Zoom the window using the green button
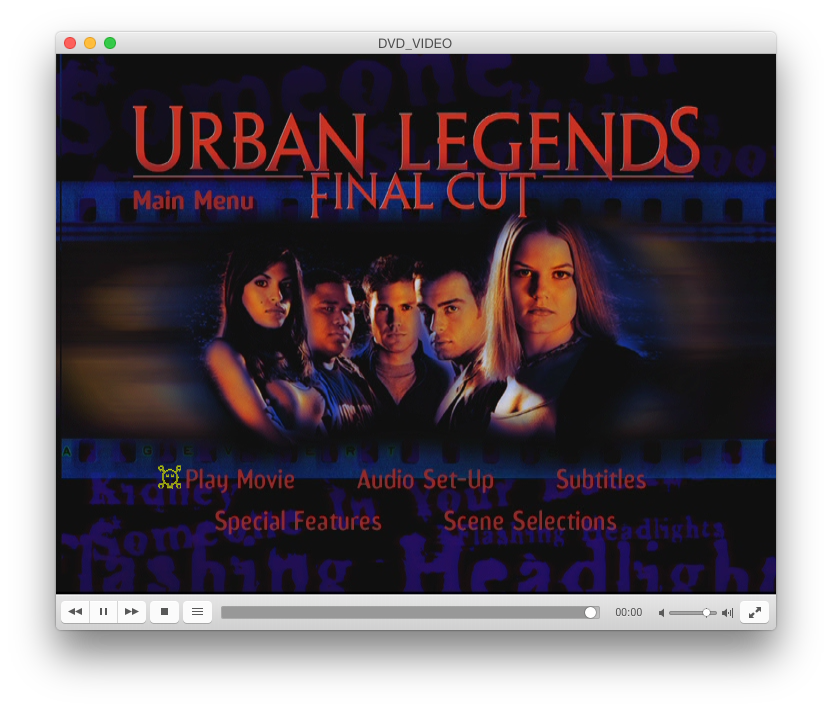 [110, 43]
